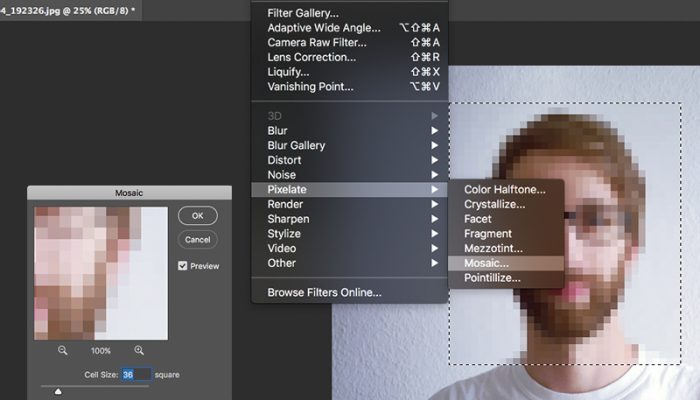This screenshot has width=700, height=400.
Task: Expand the Sharpen submenu
Action: (350, 219)
